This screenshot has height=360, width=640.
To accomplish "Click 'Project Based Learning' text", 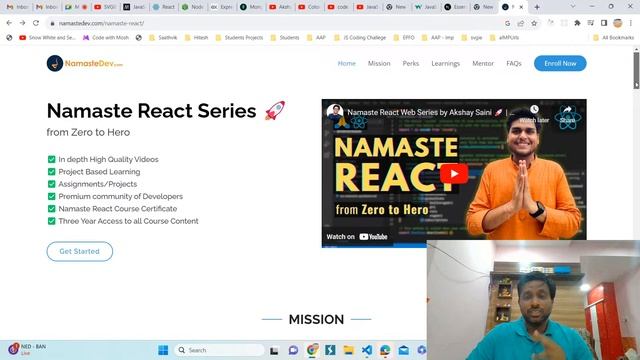I will click(99, 172).
